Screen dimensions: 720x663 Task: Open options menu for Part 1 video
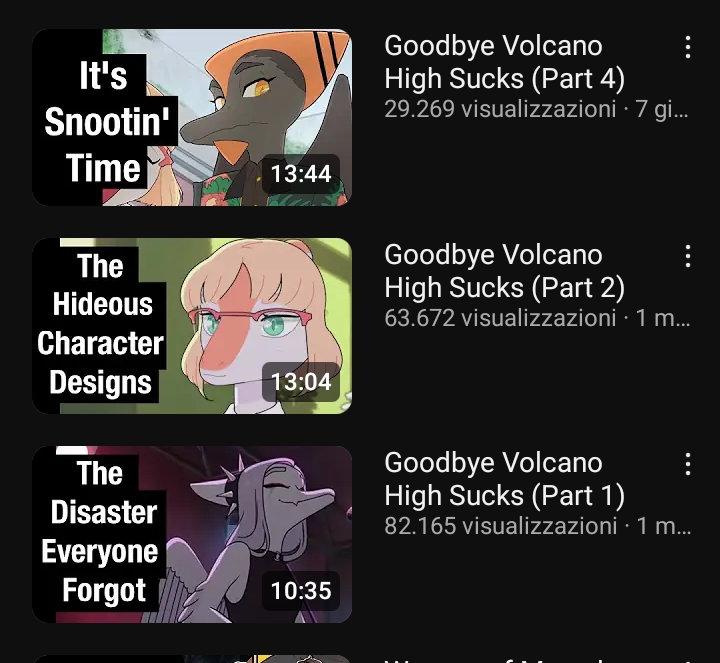(687, 464)
